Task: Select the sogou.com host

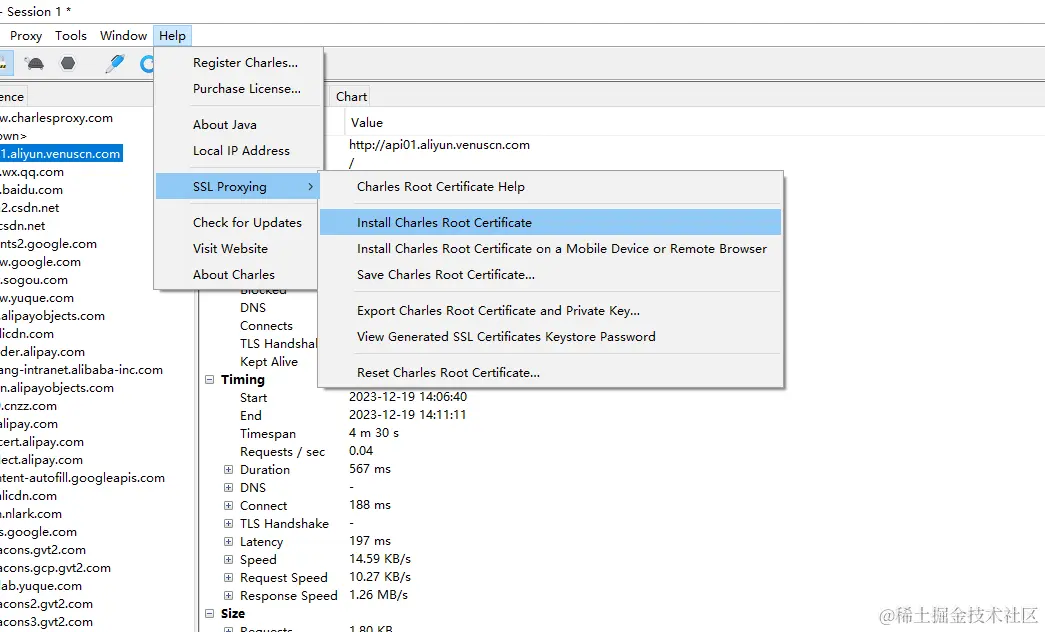Action: click(x=34, y=280)
